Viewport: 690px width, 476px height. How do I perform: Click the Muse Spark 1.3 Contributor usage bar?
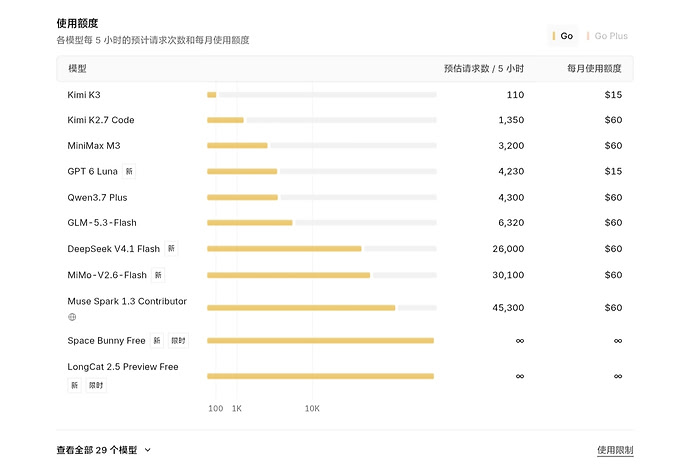pos(322,308)
